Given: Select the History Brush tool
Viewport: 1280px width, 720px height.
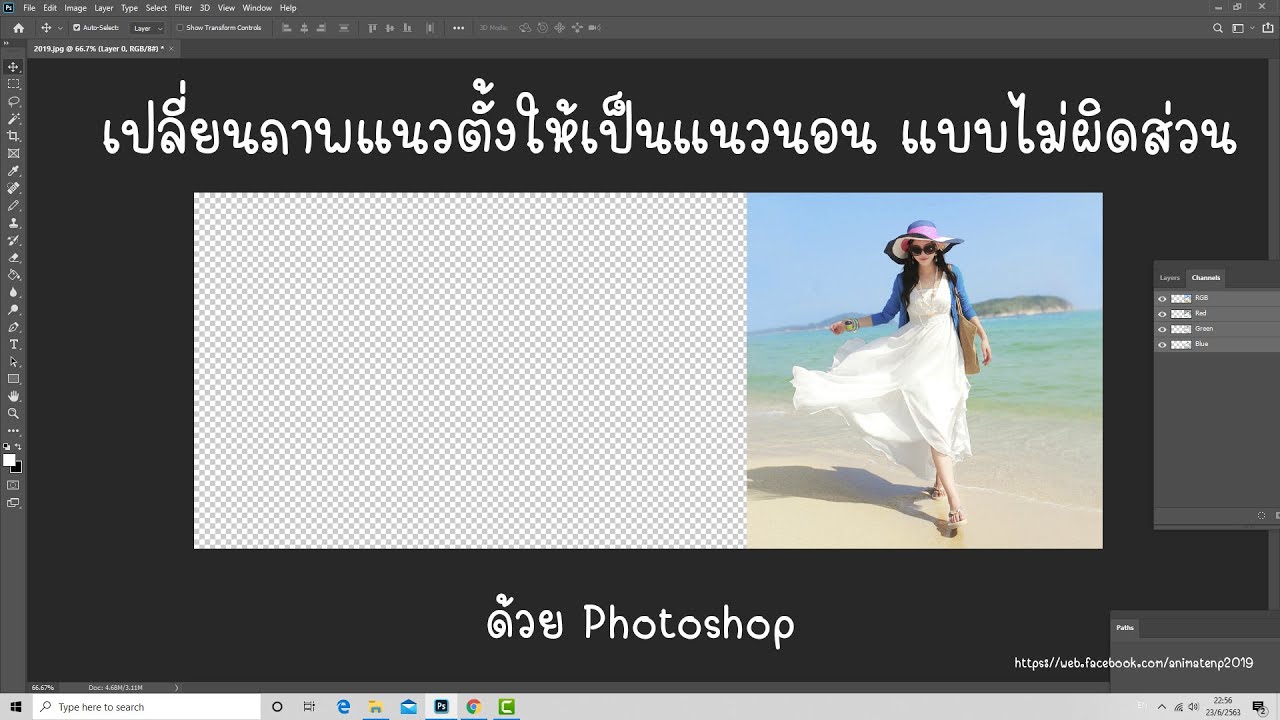Looking at the screenshot, I should 13,240.
